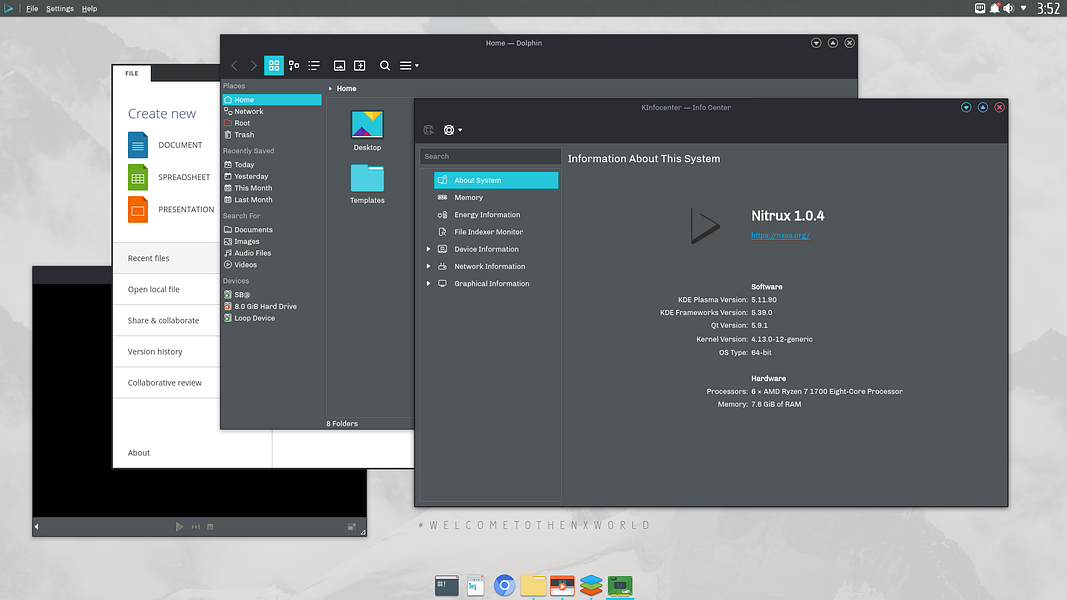
Task: Expand the Device Information tree node
Action: (428, 249)
